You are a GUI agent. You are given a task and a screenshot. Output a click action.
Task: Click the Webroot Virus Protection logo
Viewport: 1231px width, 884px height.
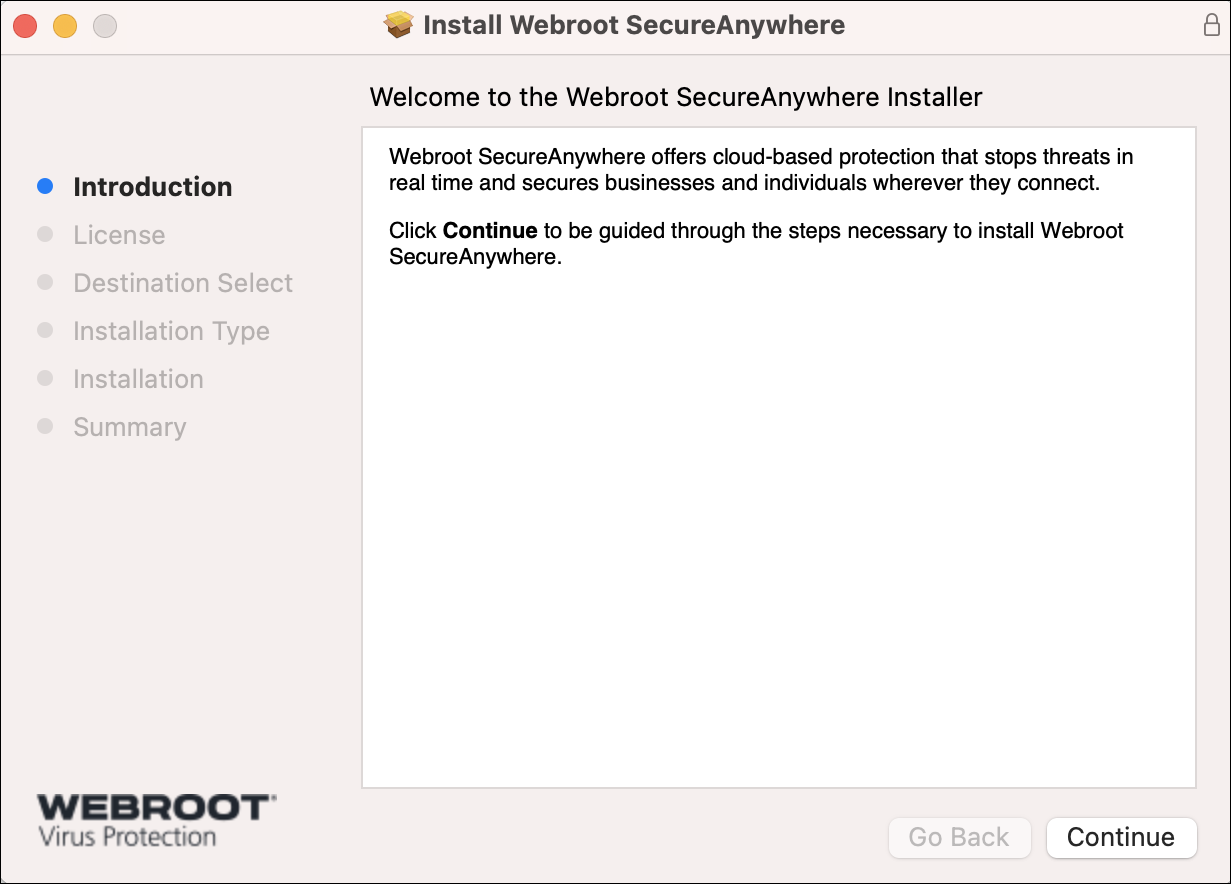tap(155, 816)
